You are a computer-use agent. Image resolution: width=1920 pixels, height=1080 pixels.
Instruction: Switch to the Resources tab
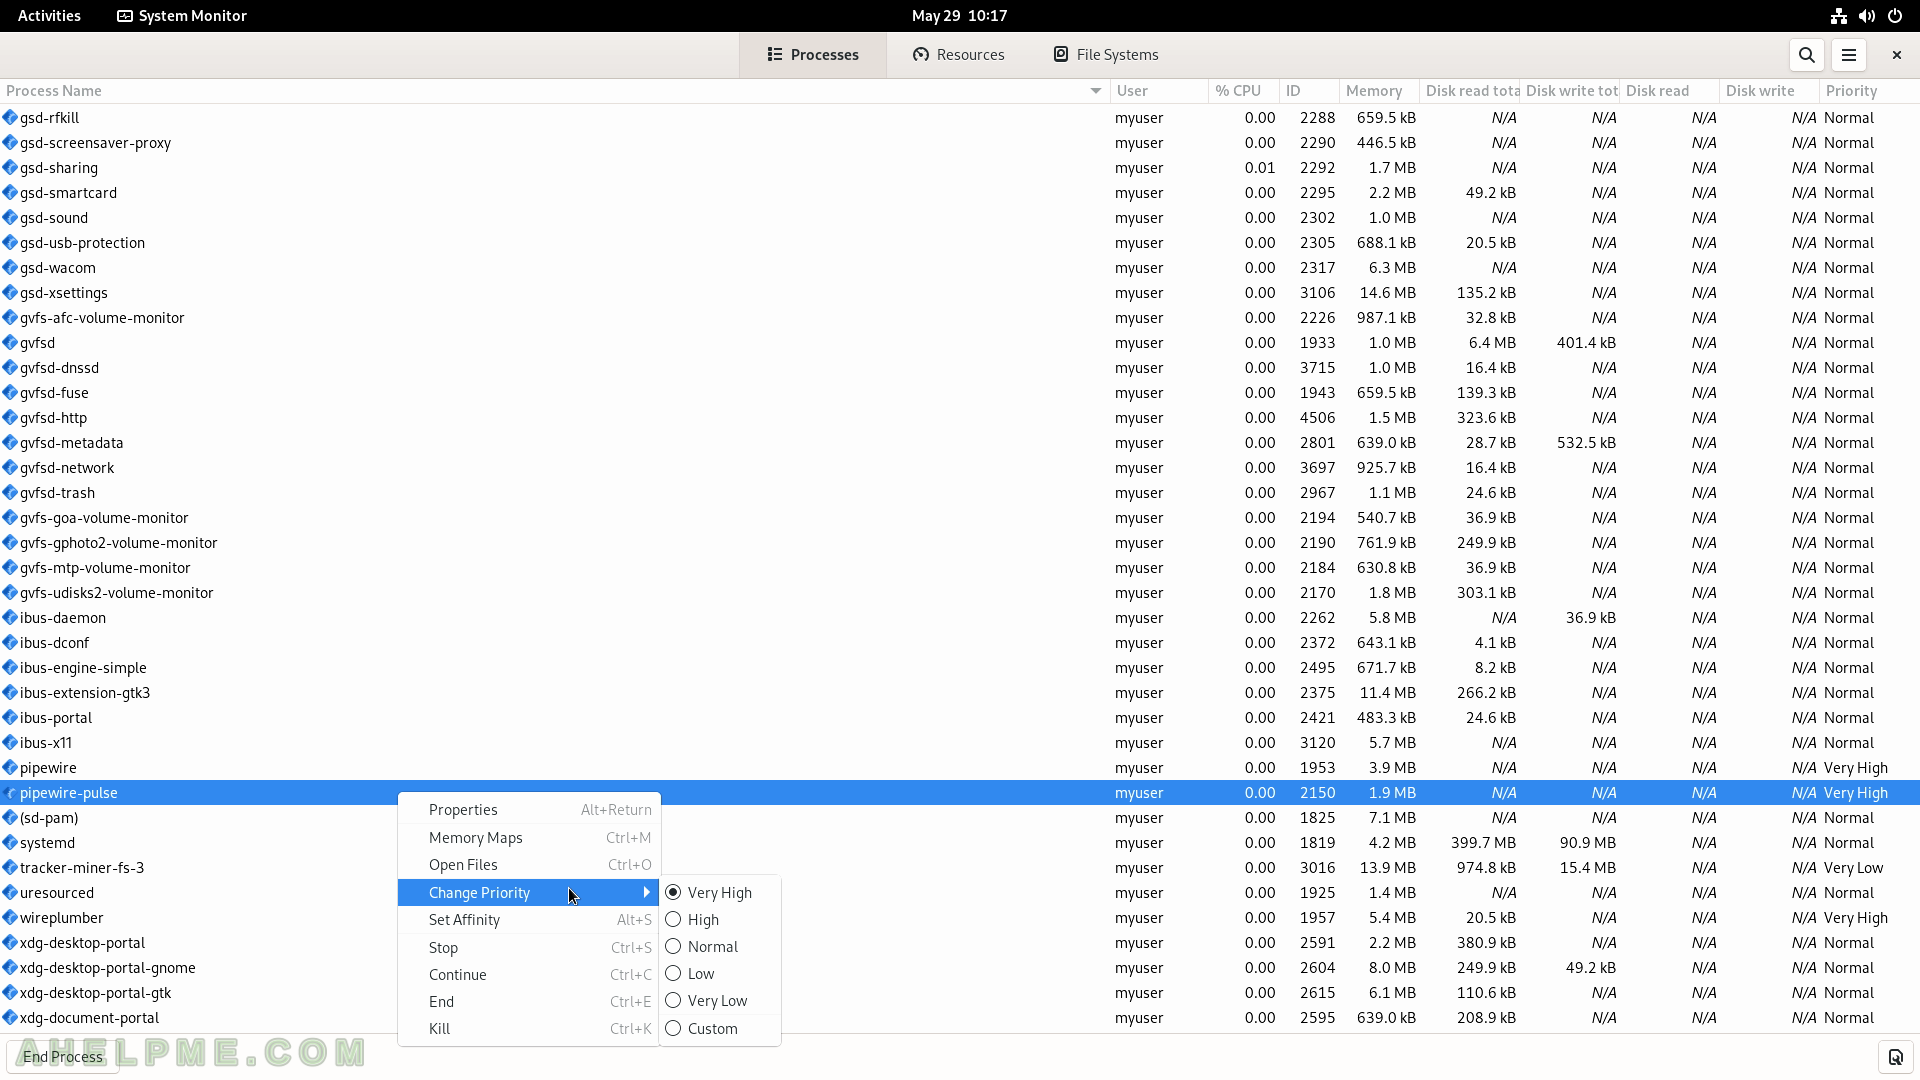pos(958,55)
